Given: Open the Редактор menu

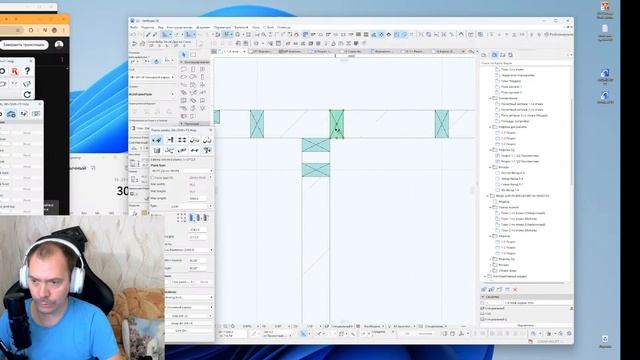Looking at the screenshot, I should coord(147,27).
